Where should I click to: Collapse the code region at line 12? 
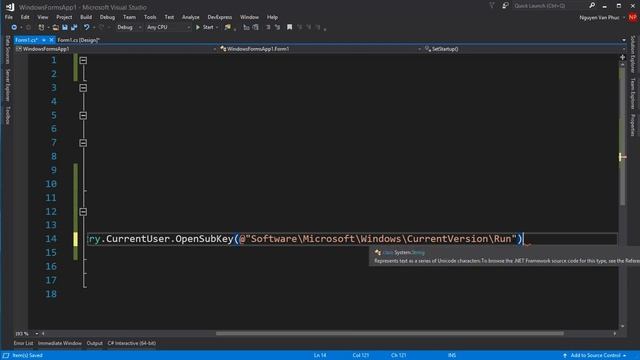(x=83, y=212)
